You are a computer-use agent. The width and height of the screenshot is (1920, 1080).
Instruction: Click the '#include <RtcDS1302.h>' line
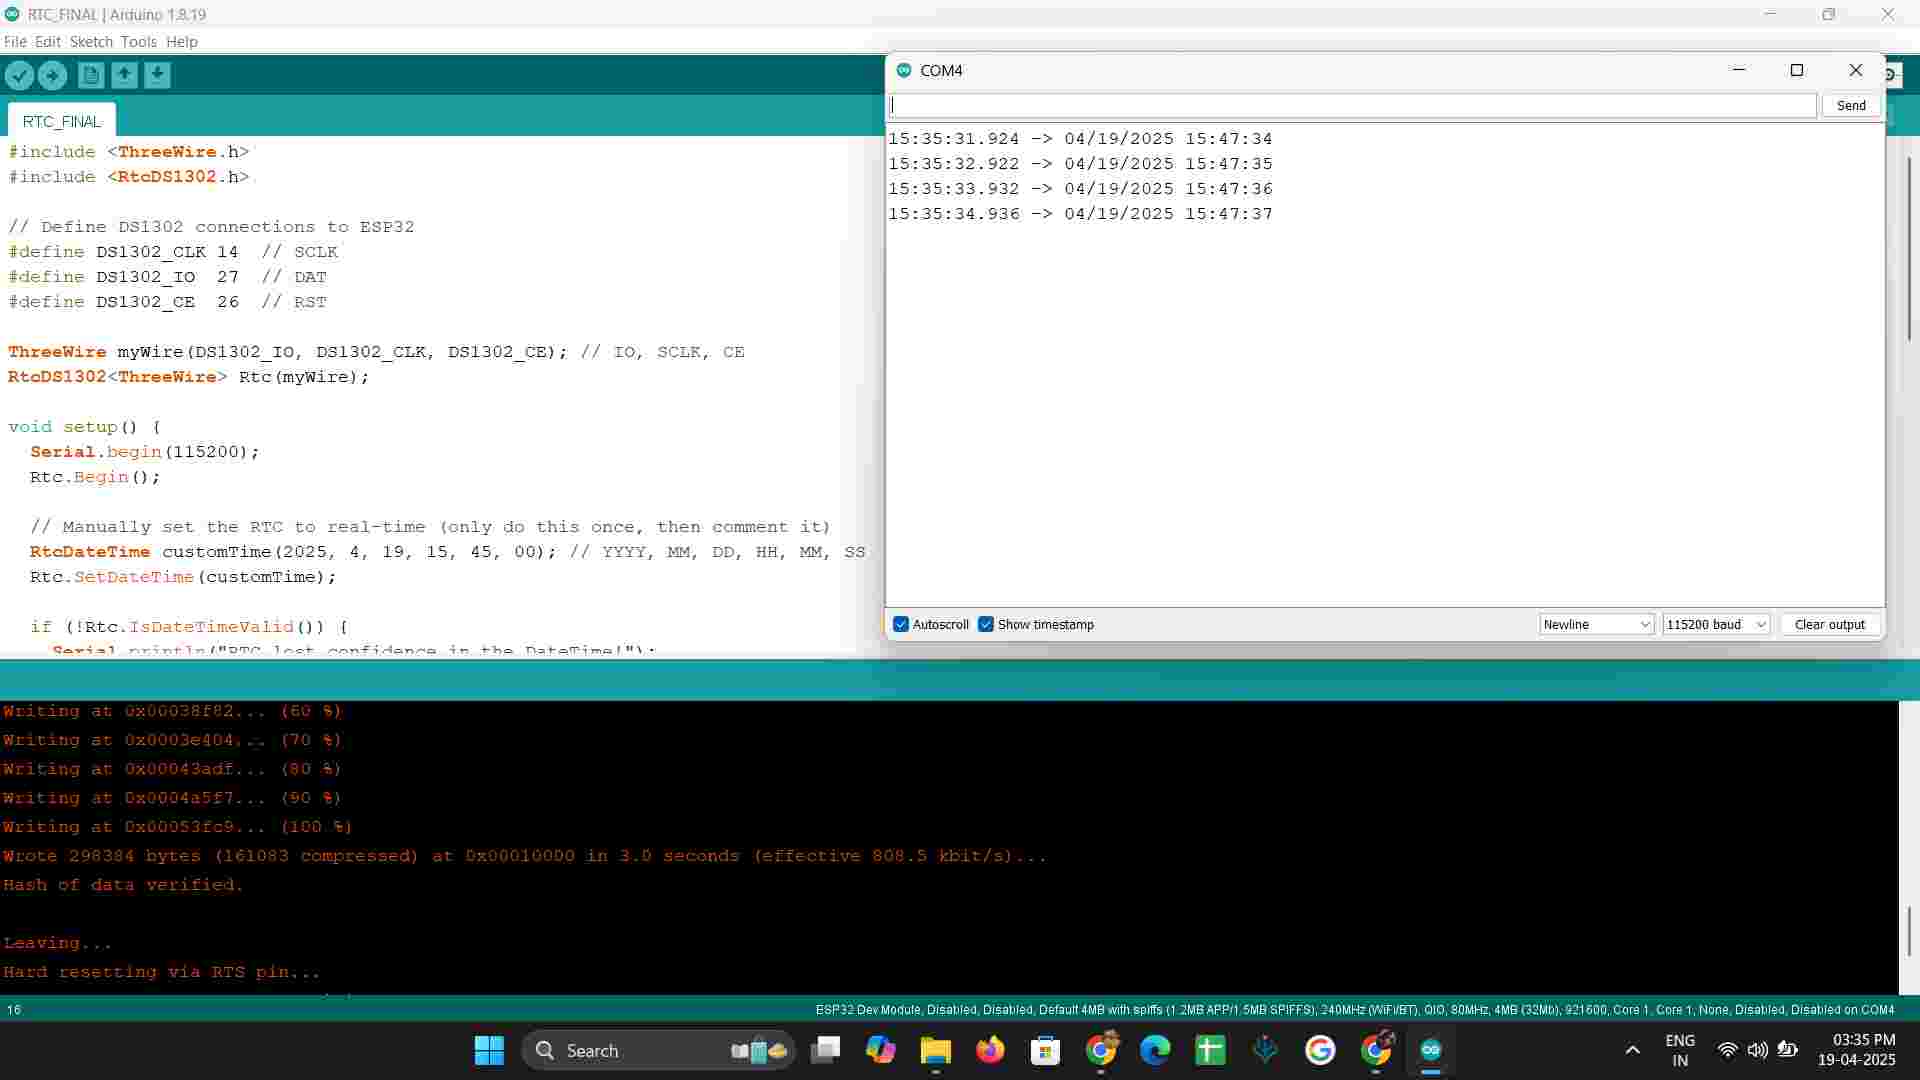(x=129, y=177)
